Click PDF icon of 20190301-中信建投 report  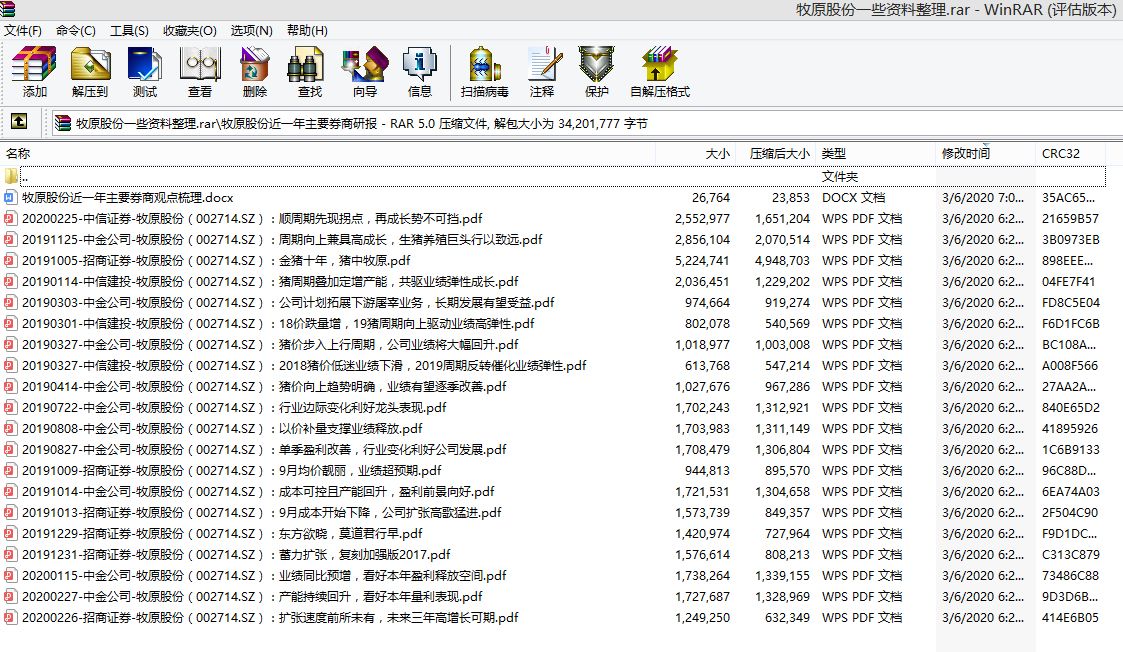pos(11,324)
